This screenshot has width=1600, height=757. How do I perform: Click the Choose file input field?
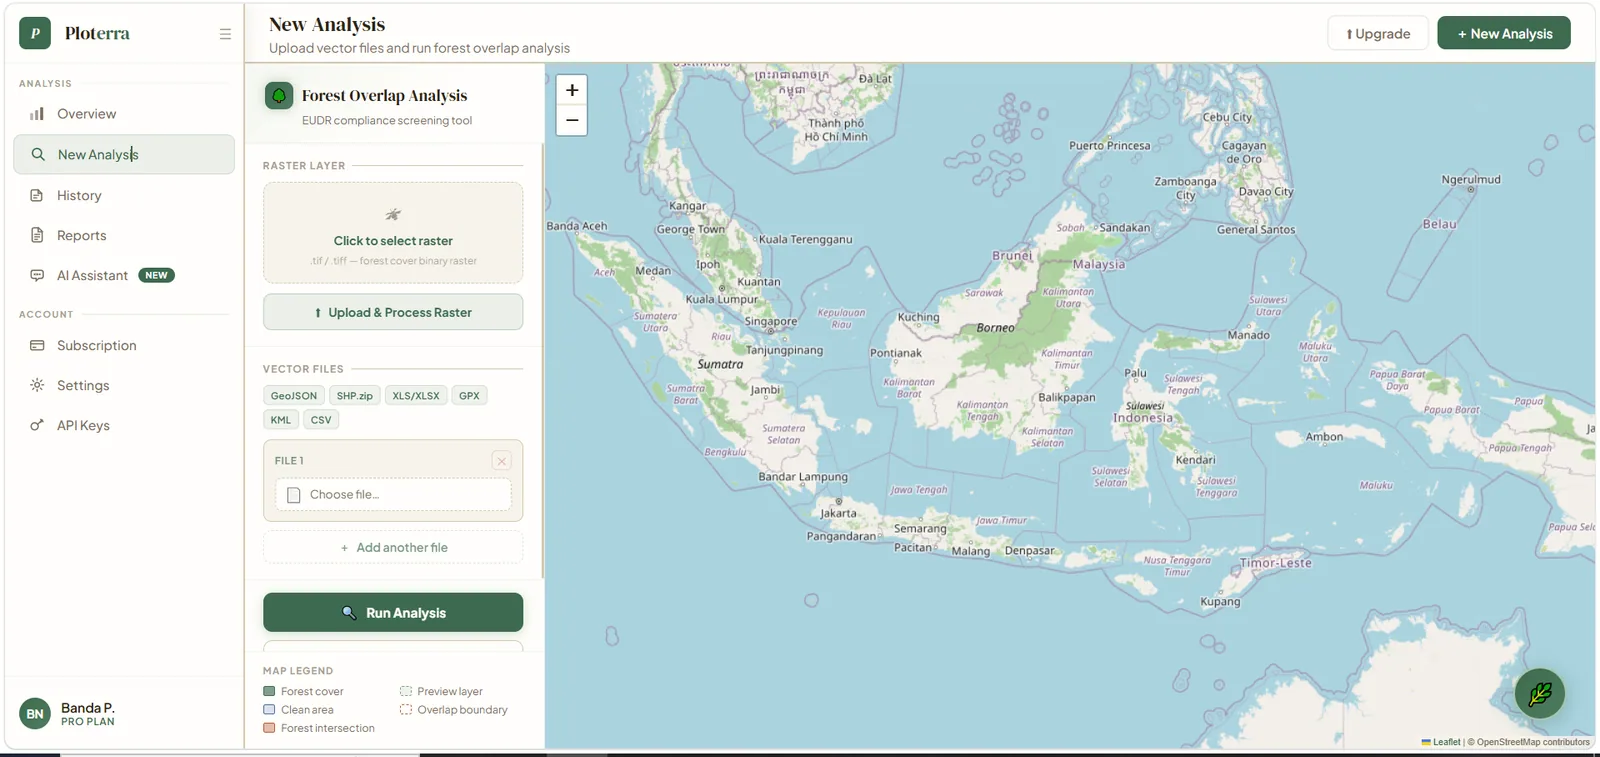393,495
